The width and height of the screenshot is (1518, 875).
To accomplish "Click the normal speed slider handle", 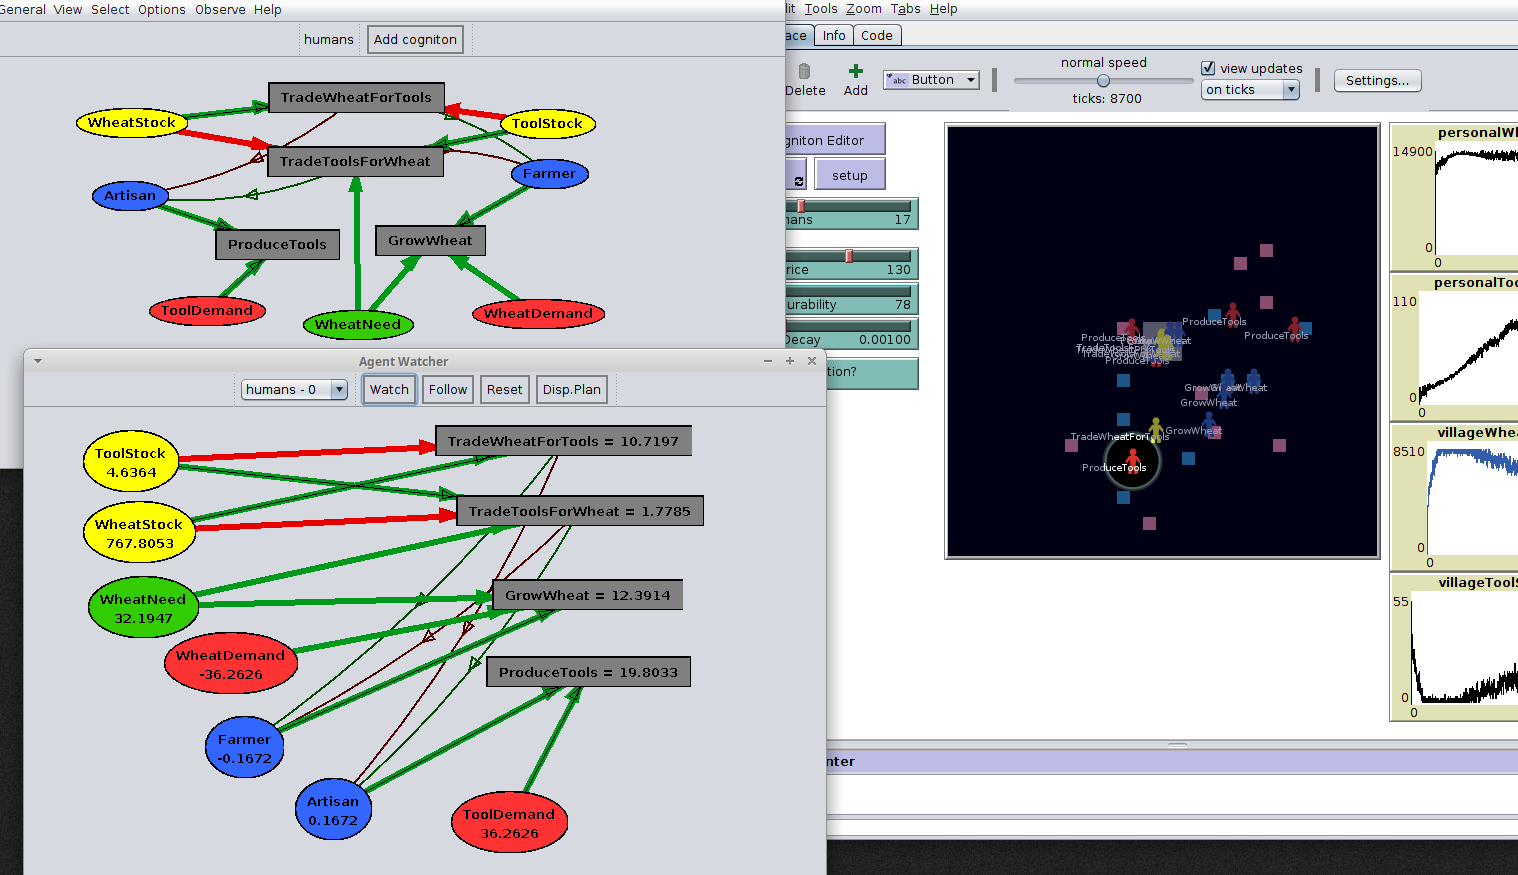I will click(1103, 81).
